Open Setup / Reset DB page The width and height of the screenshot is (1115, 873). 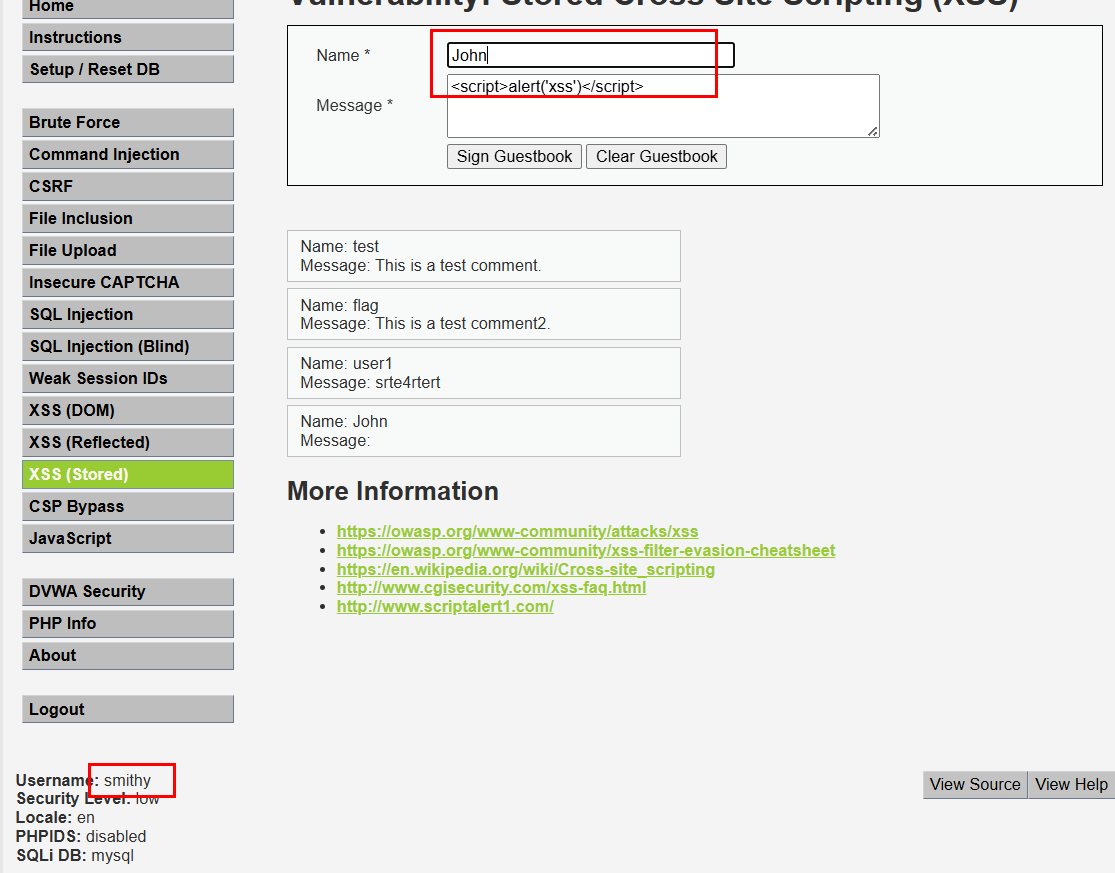click(x=128, y=69)
